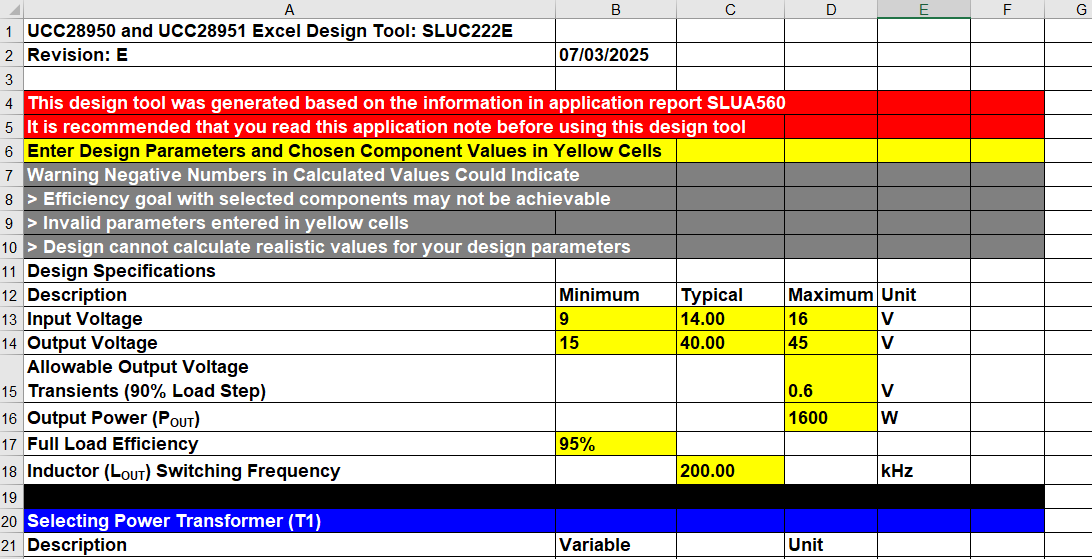The height and width of the screenshot is (559, 1092).
Task: Select minimum input voltage cell with 9
Action: (616, 319)
